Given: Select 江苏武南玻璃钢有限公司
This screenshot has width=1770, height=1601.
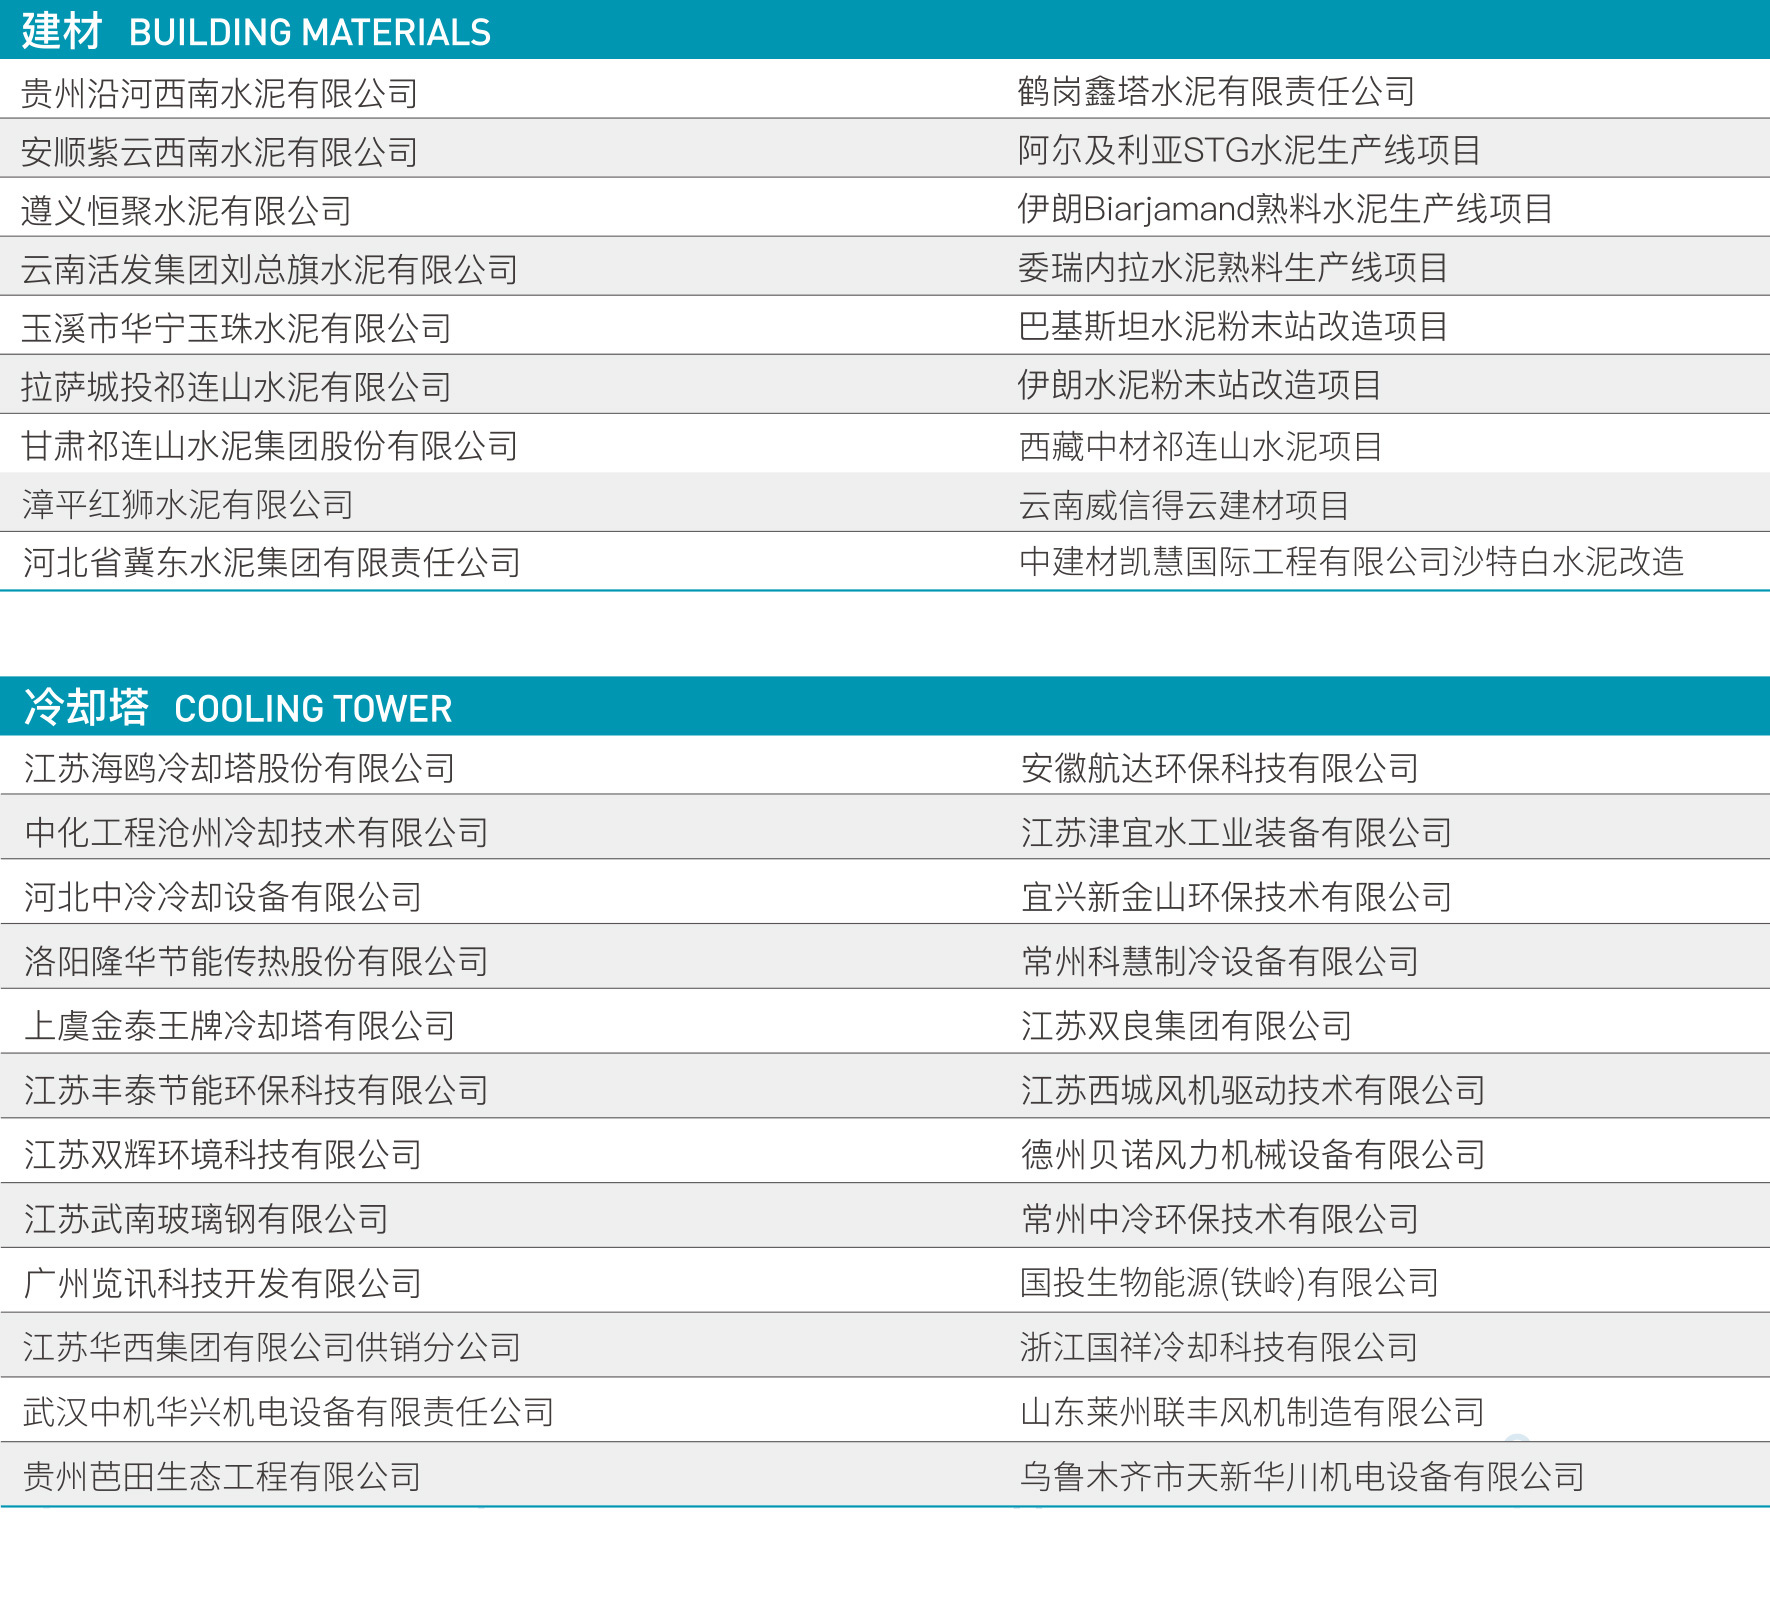Looking at the screenshot, I should [206, 1219].
